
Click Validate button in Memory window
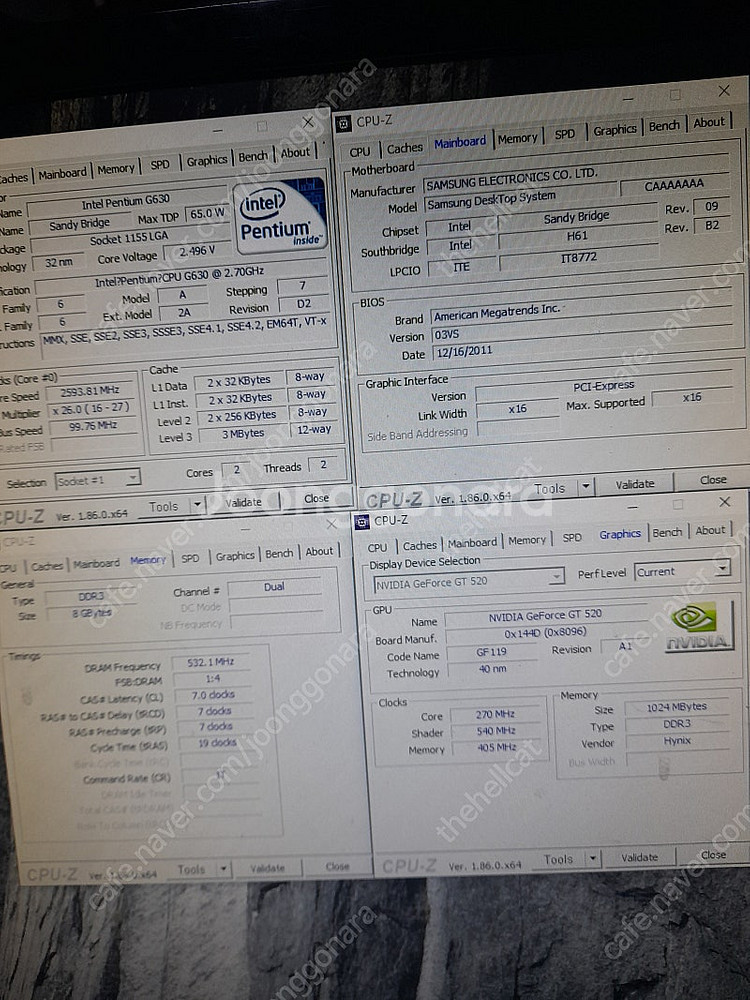(267, 867)
